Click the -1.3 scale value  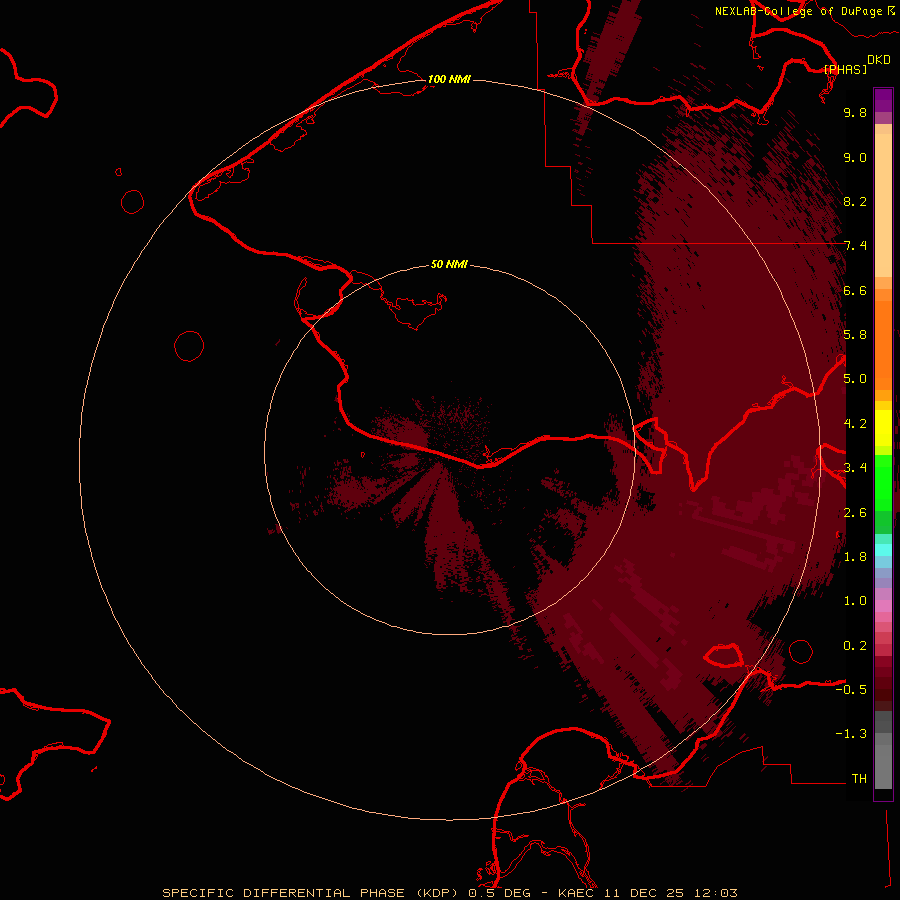(x=851, y=734)
